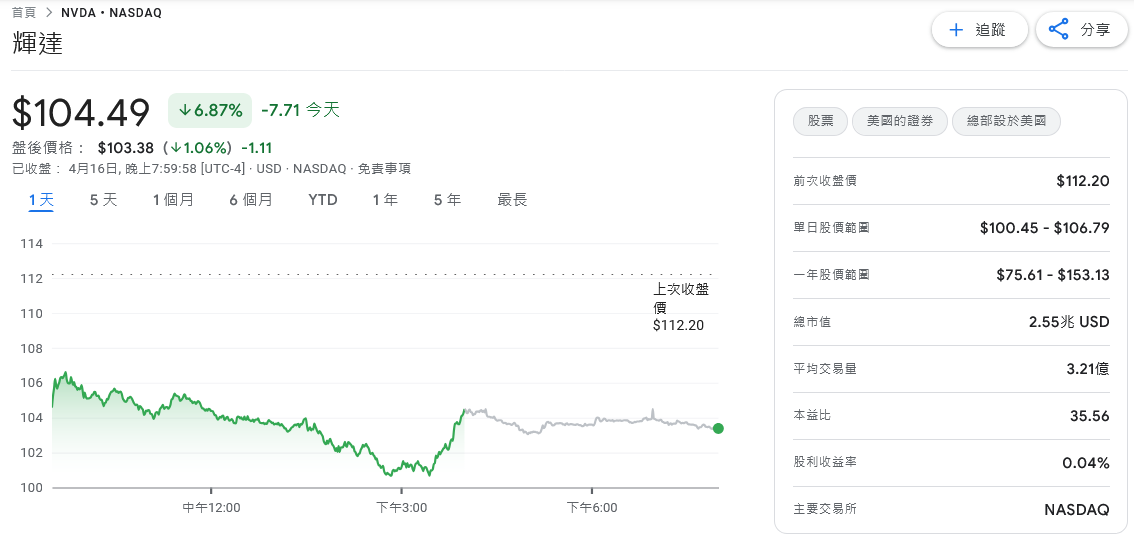Switch chart to 1 個月 range
This screenshot has height=535, width=1134.
[x=173, y=200]
